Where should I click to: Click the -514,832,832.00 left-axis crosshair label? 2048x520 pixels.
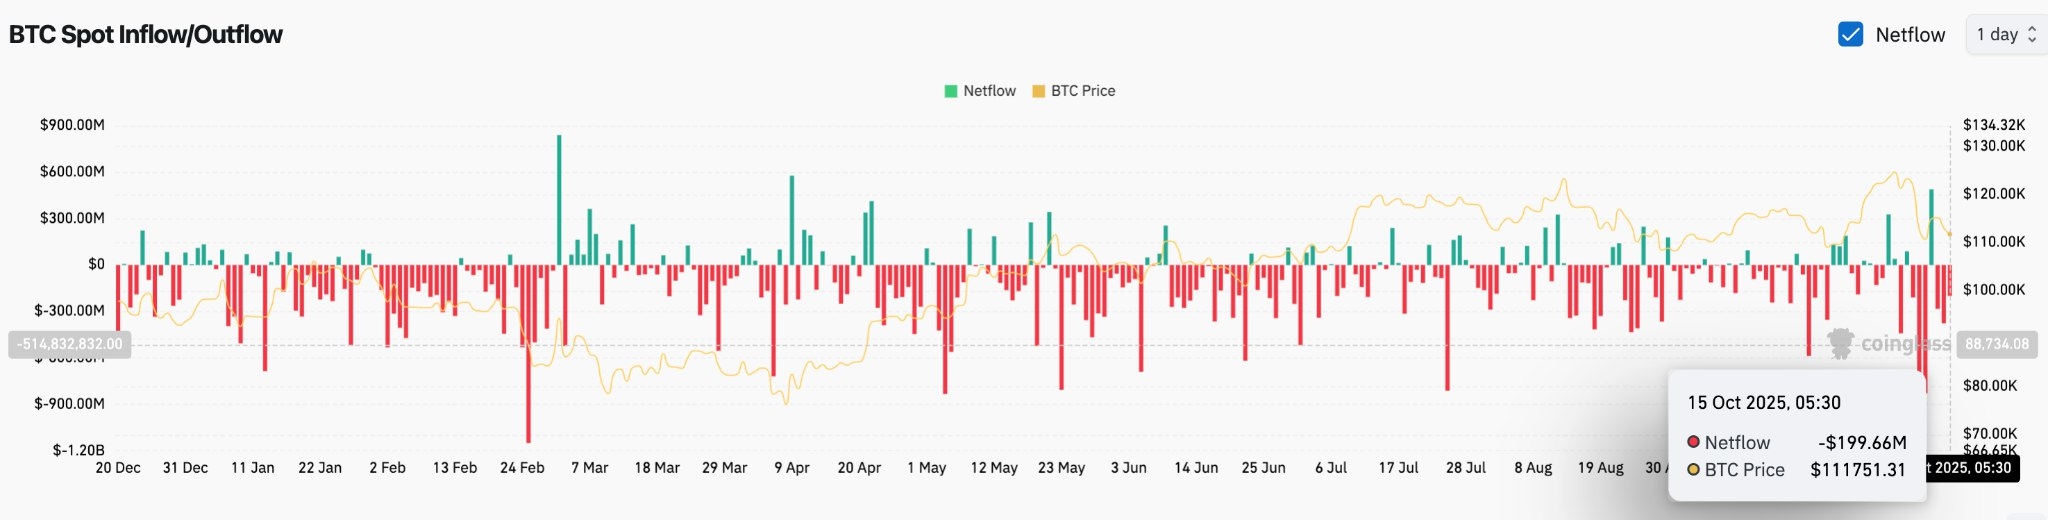tap(69, 344)
